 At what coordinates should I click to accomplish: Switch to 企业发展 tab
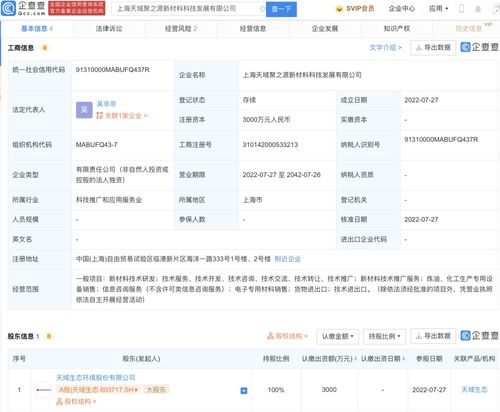click(325, 29)
